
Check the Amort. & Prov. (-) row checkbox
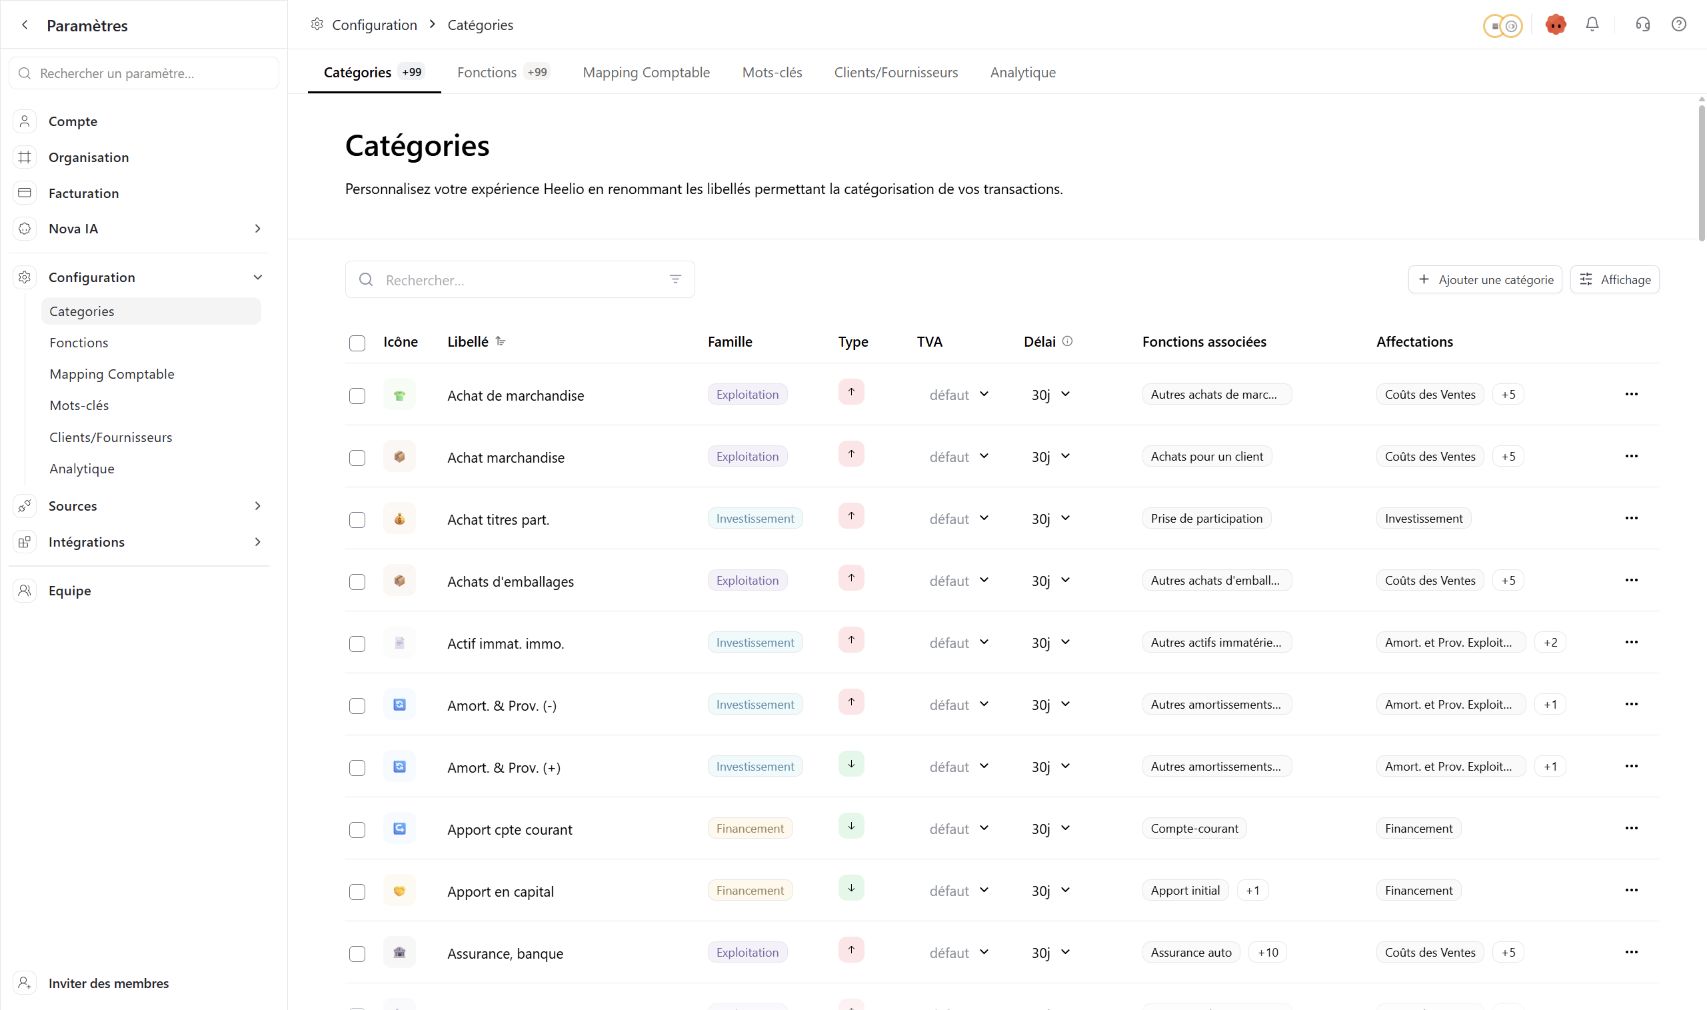point(357,706)
